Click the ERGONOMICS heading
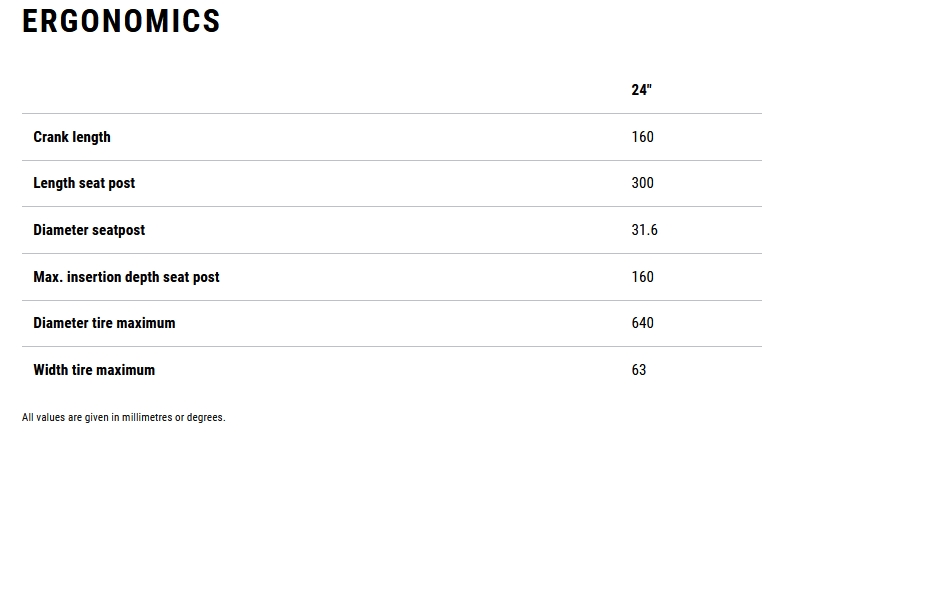929x600 pixels. coord(121,21)
